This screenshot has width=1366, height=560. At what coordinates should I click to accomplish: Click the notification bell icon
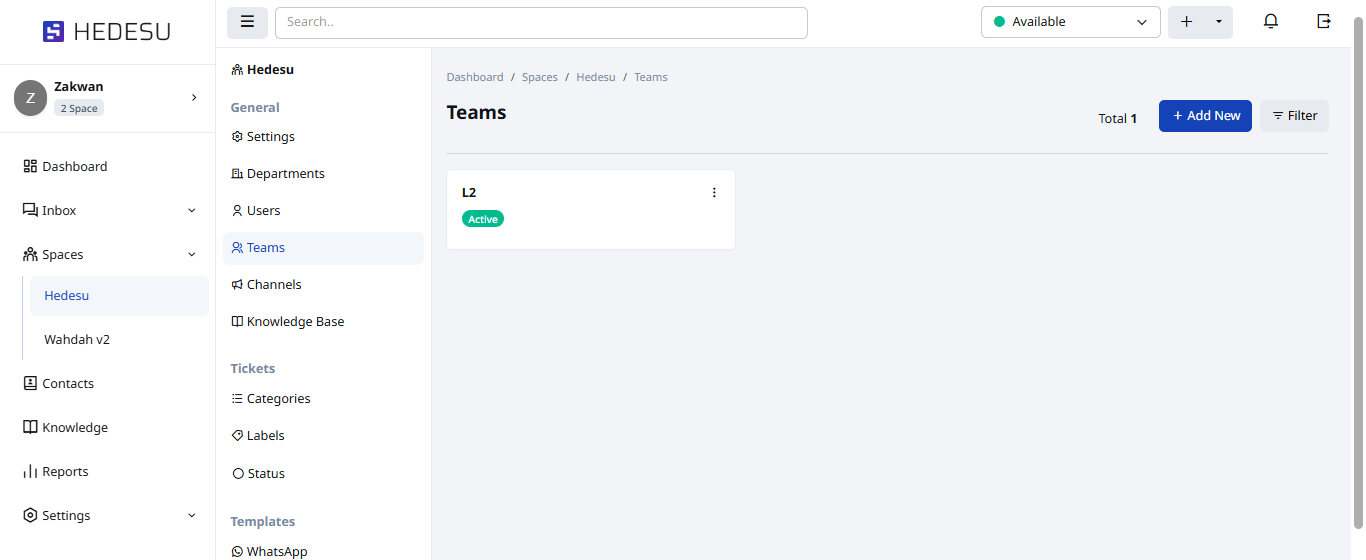[1271, 22]
